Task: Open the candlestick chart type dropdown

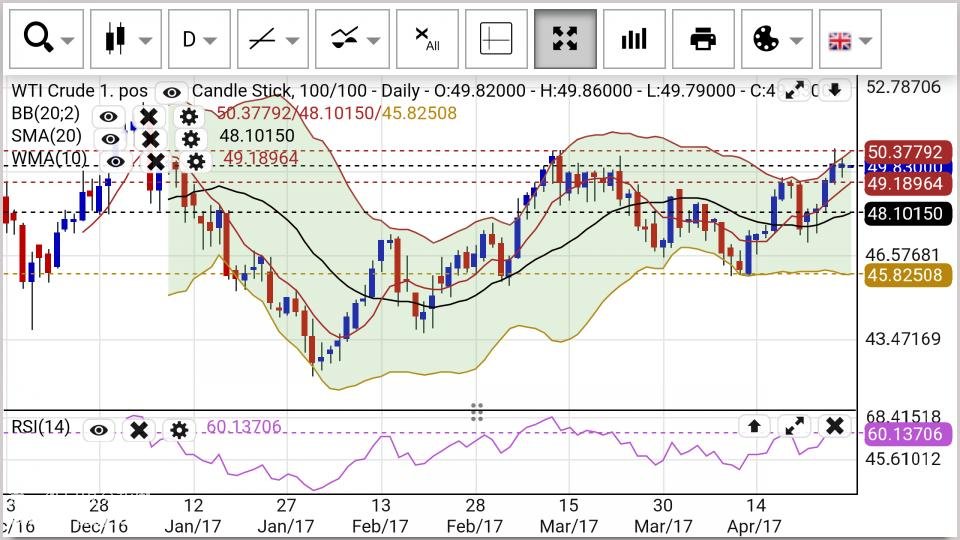Action: 126,40
